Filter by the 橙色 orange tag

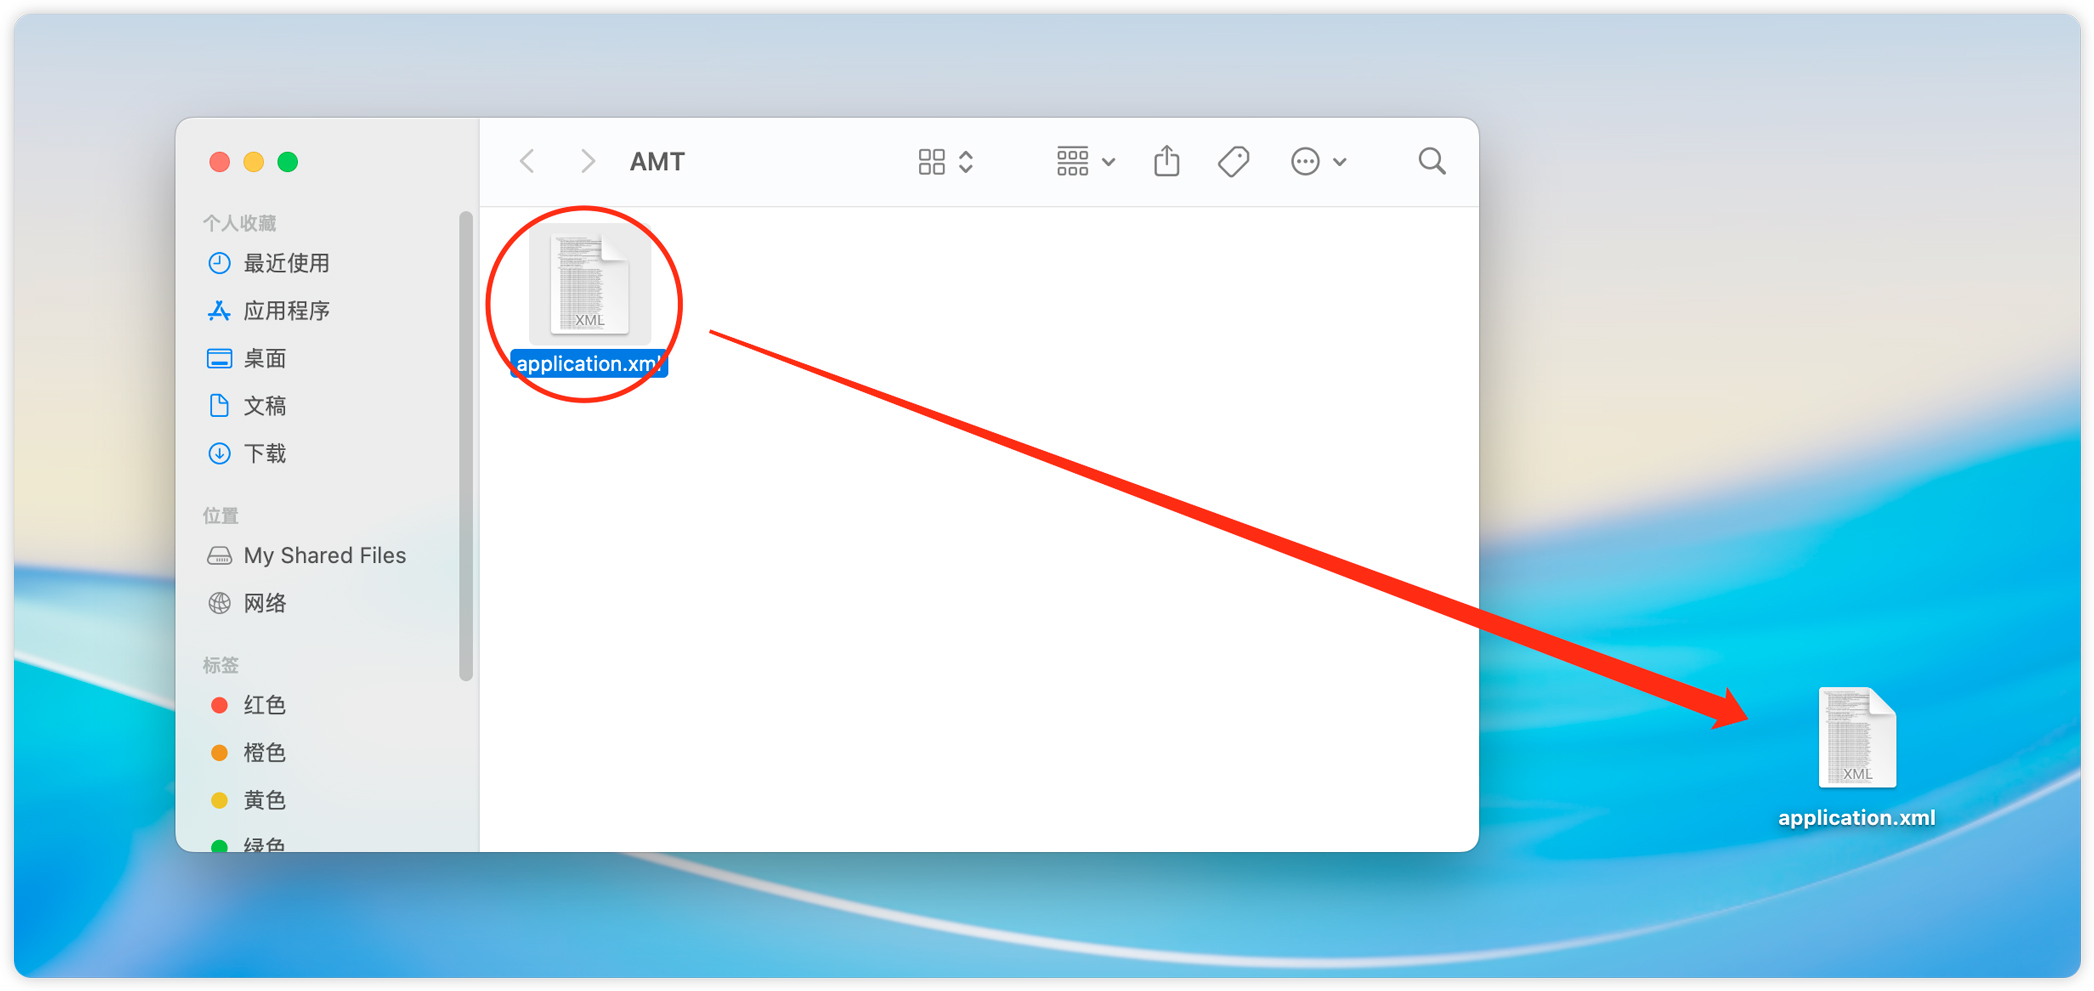click(264, 753)
